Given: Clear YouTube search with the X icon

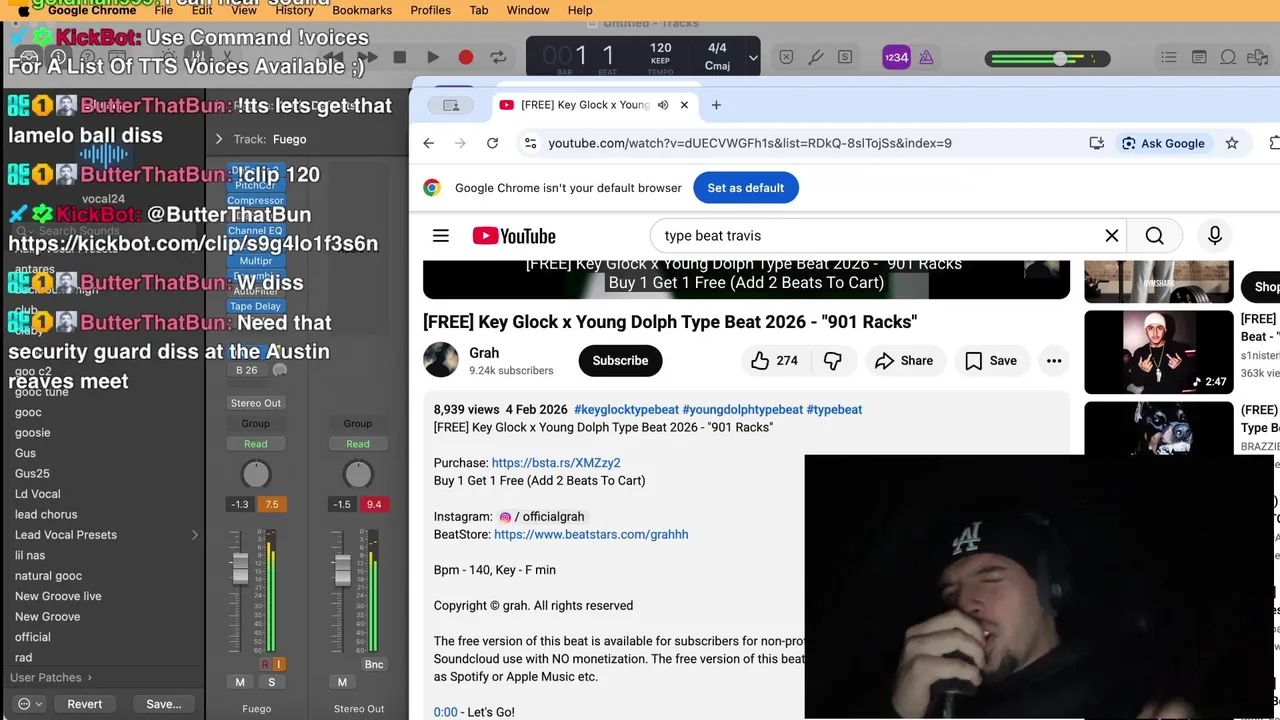Looking at the screenshot, I should (x=1112, y=236).
